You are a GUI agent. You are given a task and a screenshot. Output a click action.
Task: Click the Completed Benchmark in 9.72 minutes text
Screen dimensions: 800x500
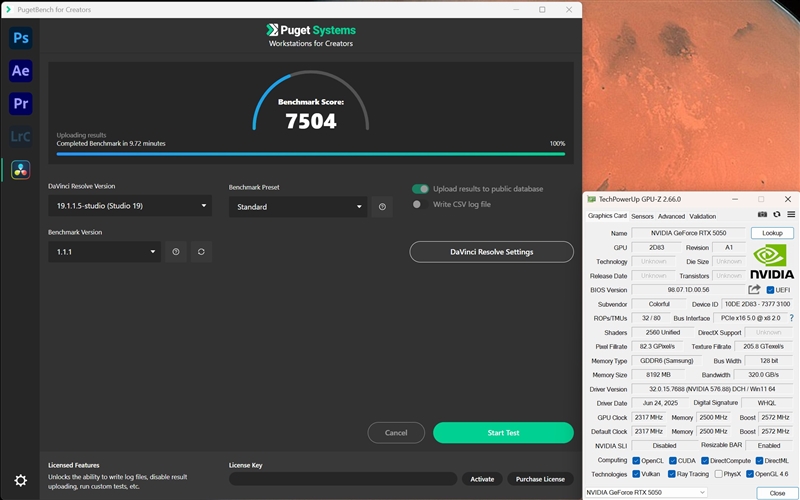click(x=111, y=143)
